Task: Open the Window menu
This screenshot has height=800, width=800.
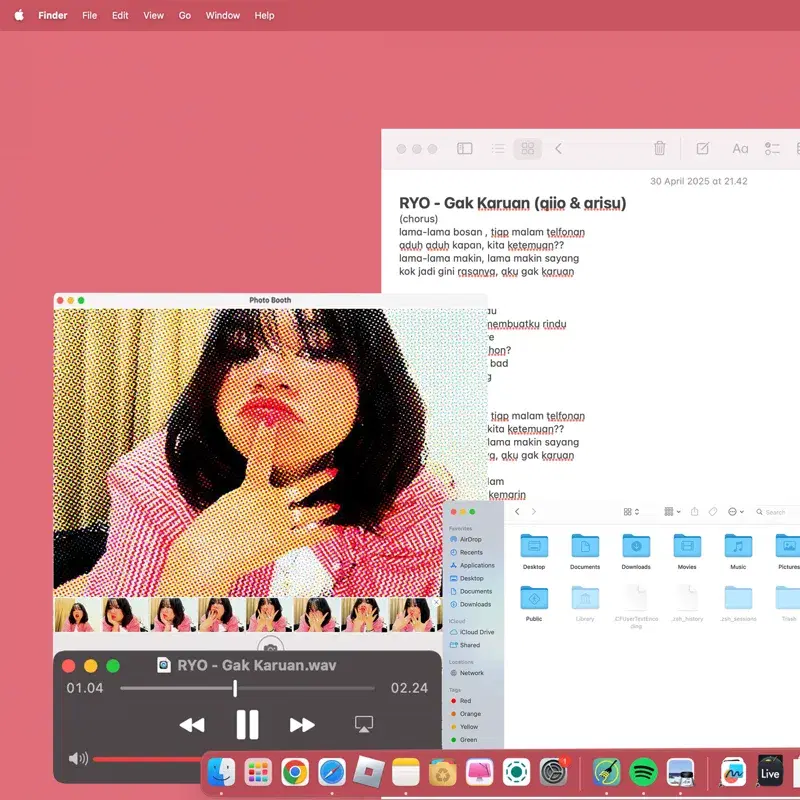Action: (x=222, y=15)
